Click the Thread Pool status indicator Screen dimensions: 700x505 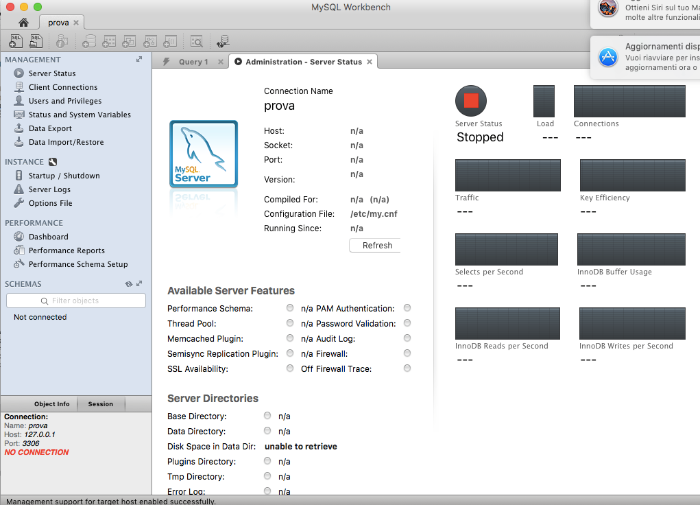coord(290,323)
